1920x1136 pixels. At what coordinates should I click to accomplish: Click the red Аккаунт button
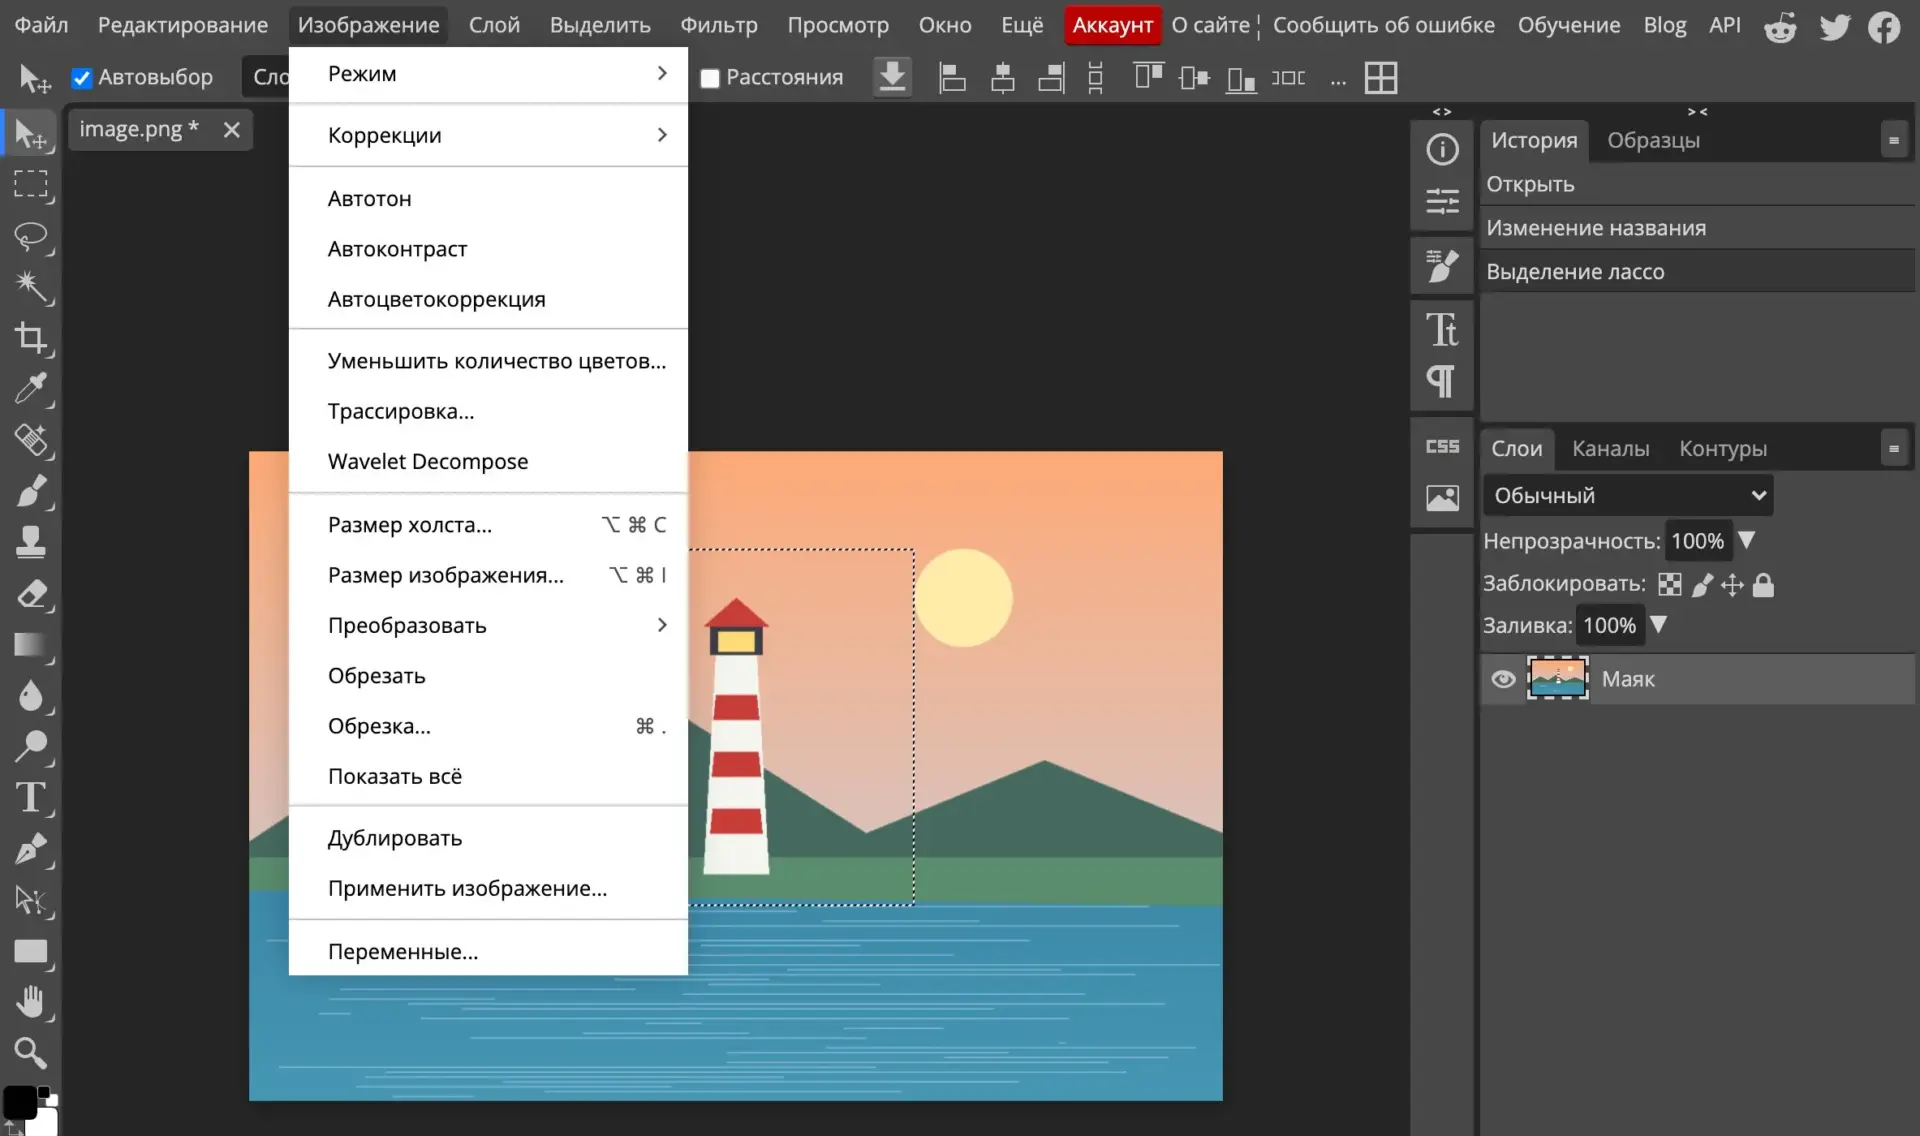coord(1112,25)
